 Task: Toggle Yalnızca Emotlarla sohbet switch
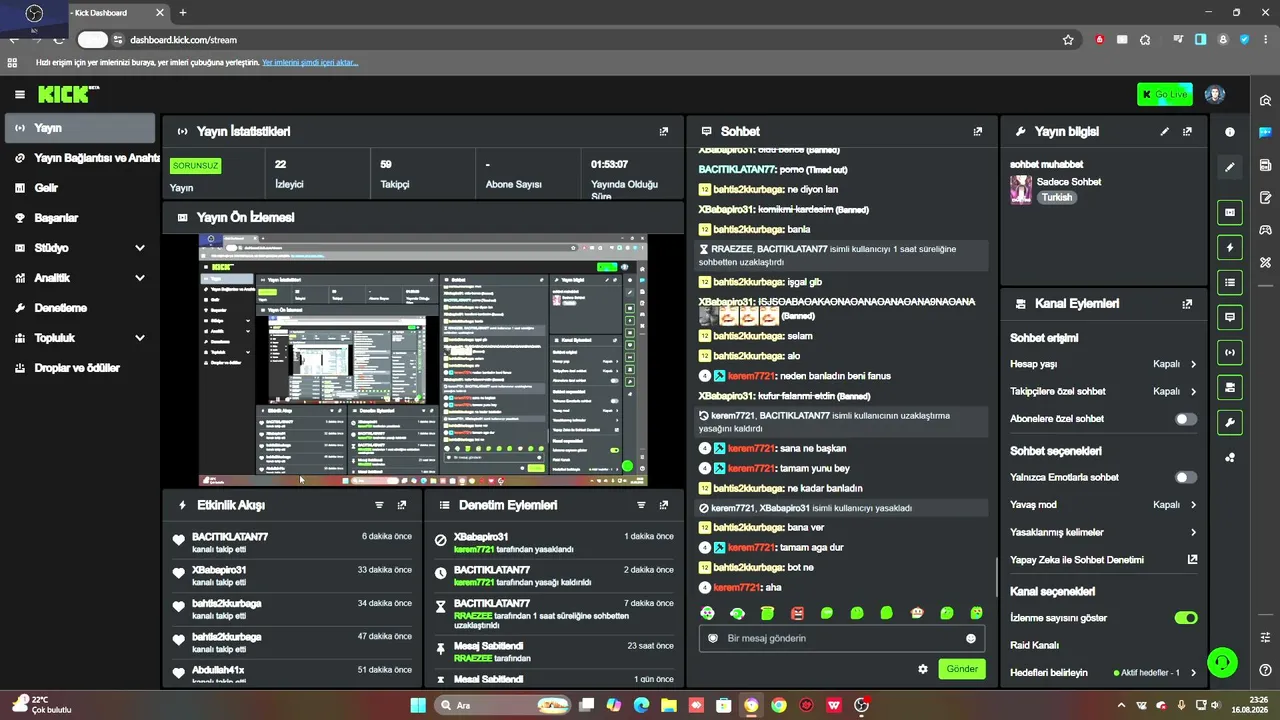1185,478
